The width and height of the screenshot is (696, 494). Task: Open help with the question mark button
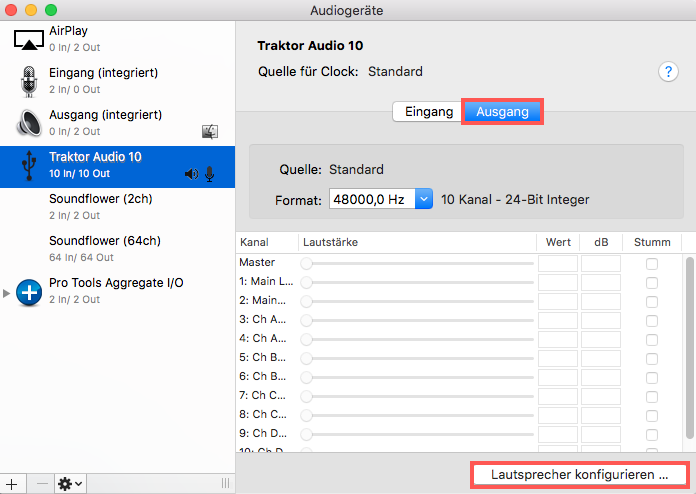[x=668, y=71]
